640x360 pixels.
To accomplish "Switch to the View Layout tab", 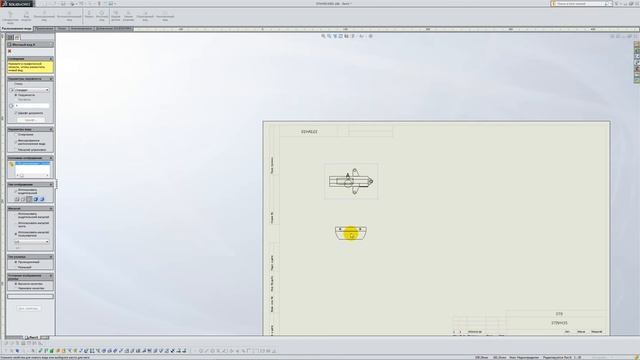I will (16, 29).
